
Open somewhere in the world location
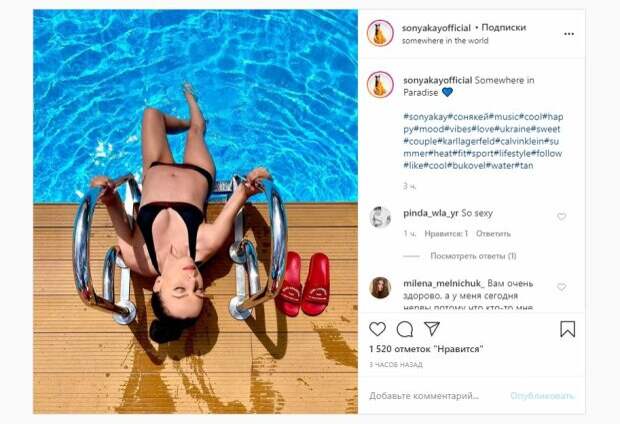445,40
